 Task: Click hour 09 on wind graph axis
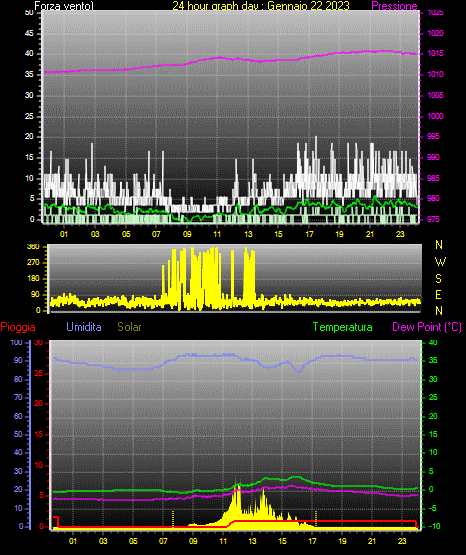click(187, 234)
